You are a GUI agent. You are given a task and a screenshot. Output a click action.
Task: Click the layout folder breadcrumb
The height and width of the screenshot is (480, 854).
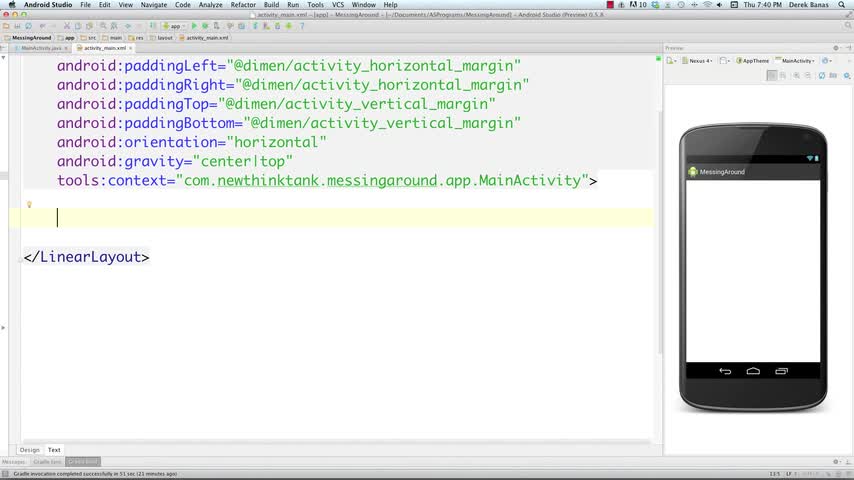click(161, 38)
